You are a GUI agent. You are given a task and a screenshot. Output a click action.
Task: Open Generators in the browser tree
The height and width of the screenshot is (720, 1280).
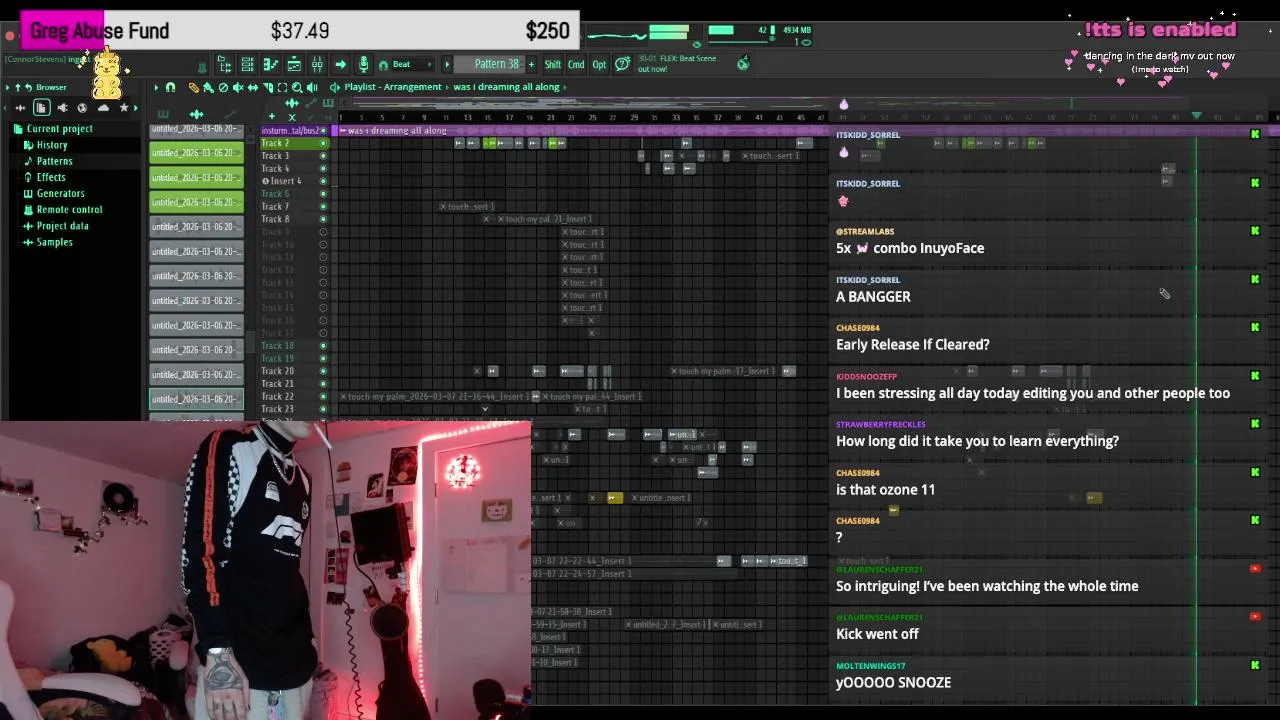point(60,193)
